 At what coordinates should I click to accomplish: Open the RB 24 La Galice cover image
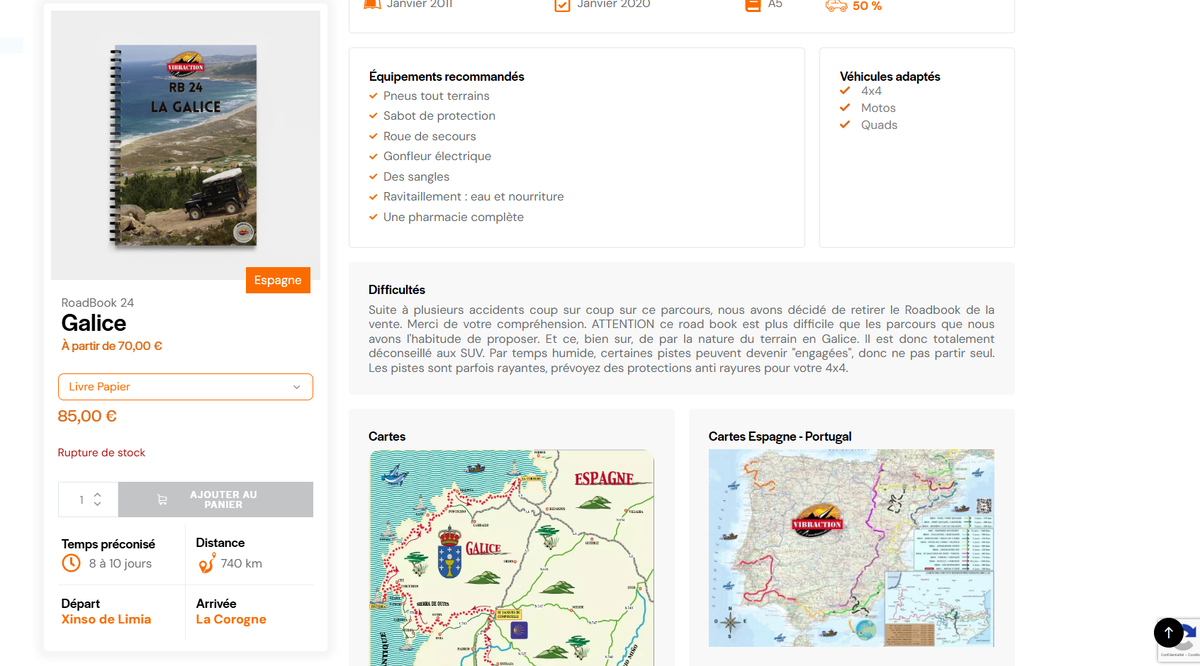tap(185, 145)
